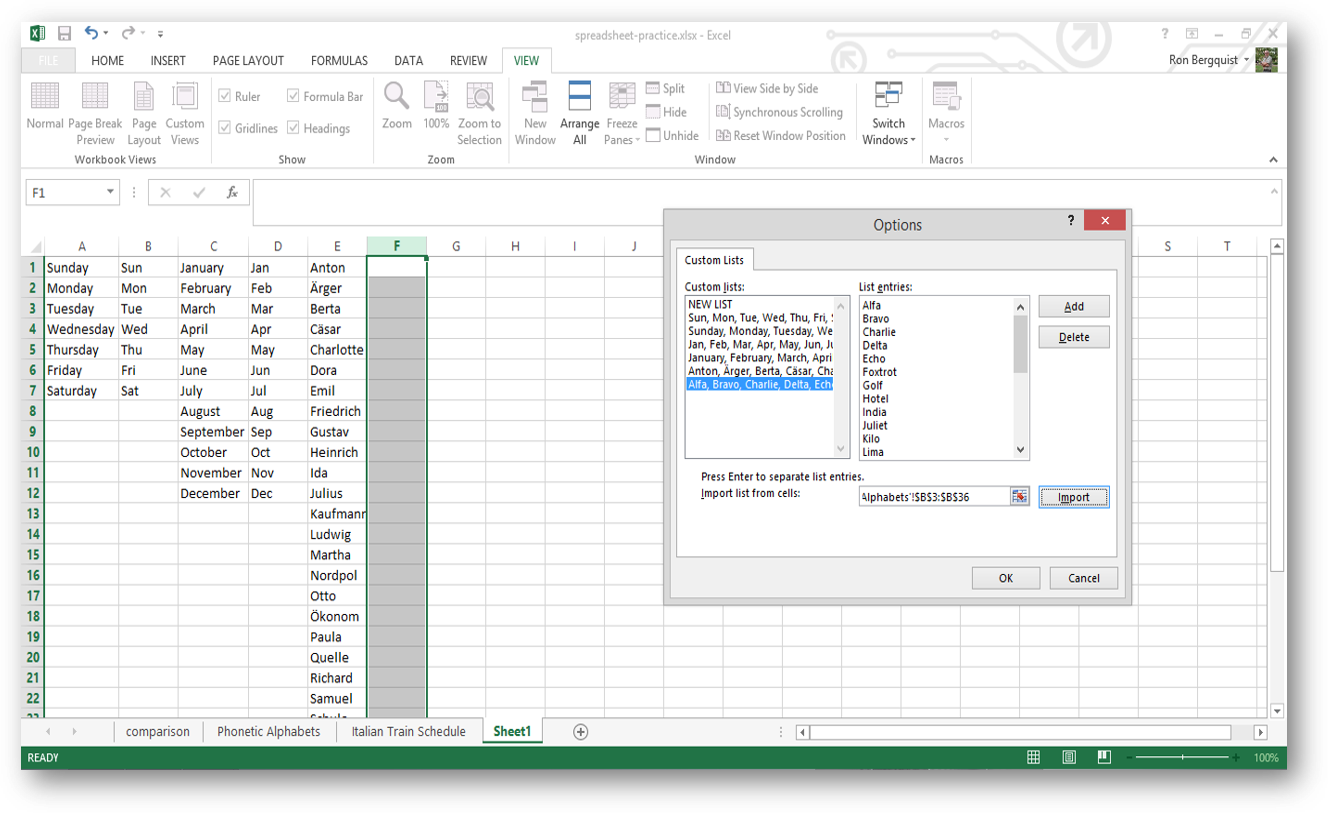Click the Zoom to Selection icon
The image size is (1328, 813).
coord(479,98)
